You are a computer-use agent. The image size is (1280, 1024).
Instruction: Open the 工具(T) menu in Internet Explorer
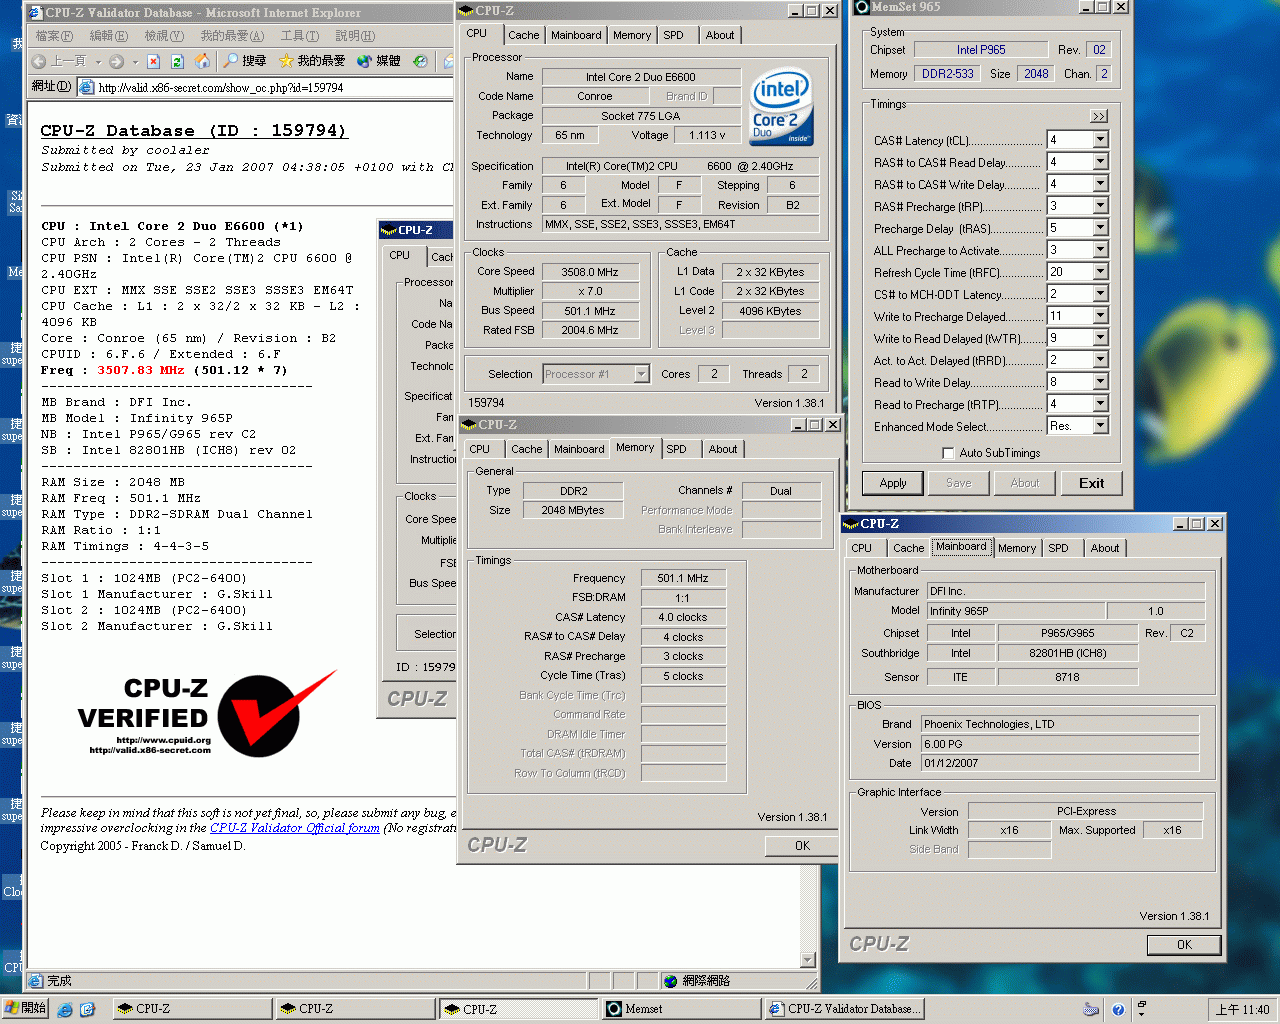click(x=299, y=35)
